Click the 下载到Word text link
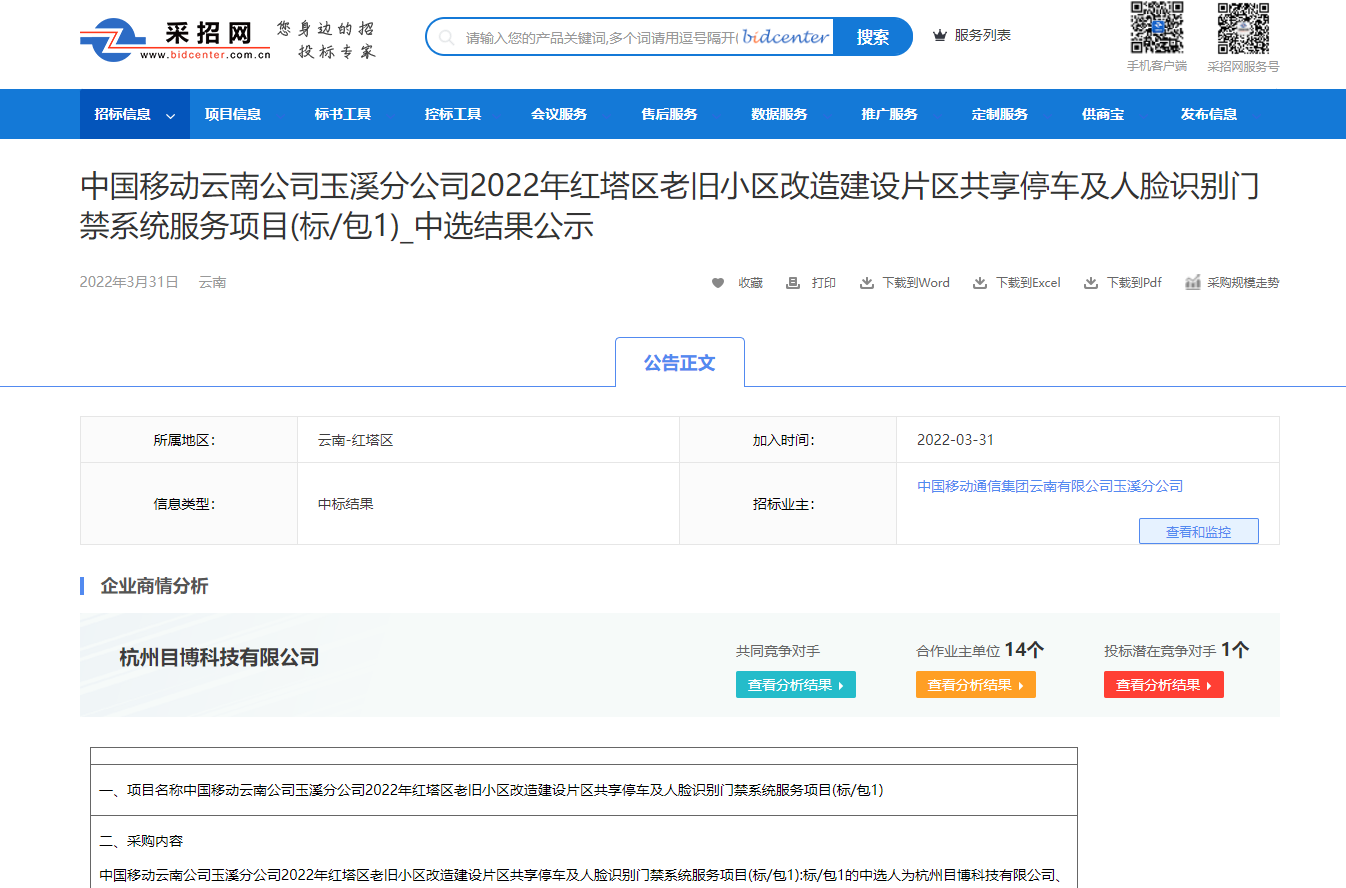Image resolution: width=1346 pixels, height=888 pixels. [x=916, y=283]
